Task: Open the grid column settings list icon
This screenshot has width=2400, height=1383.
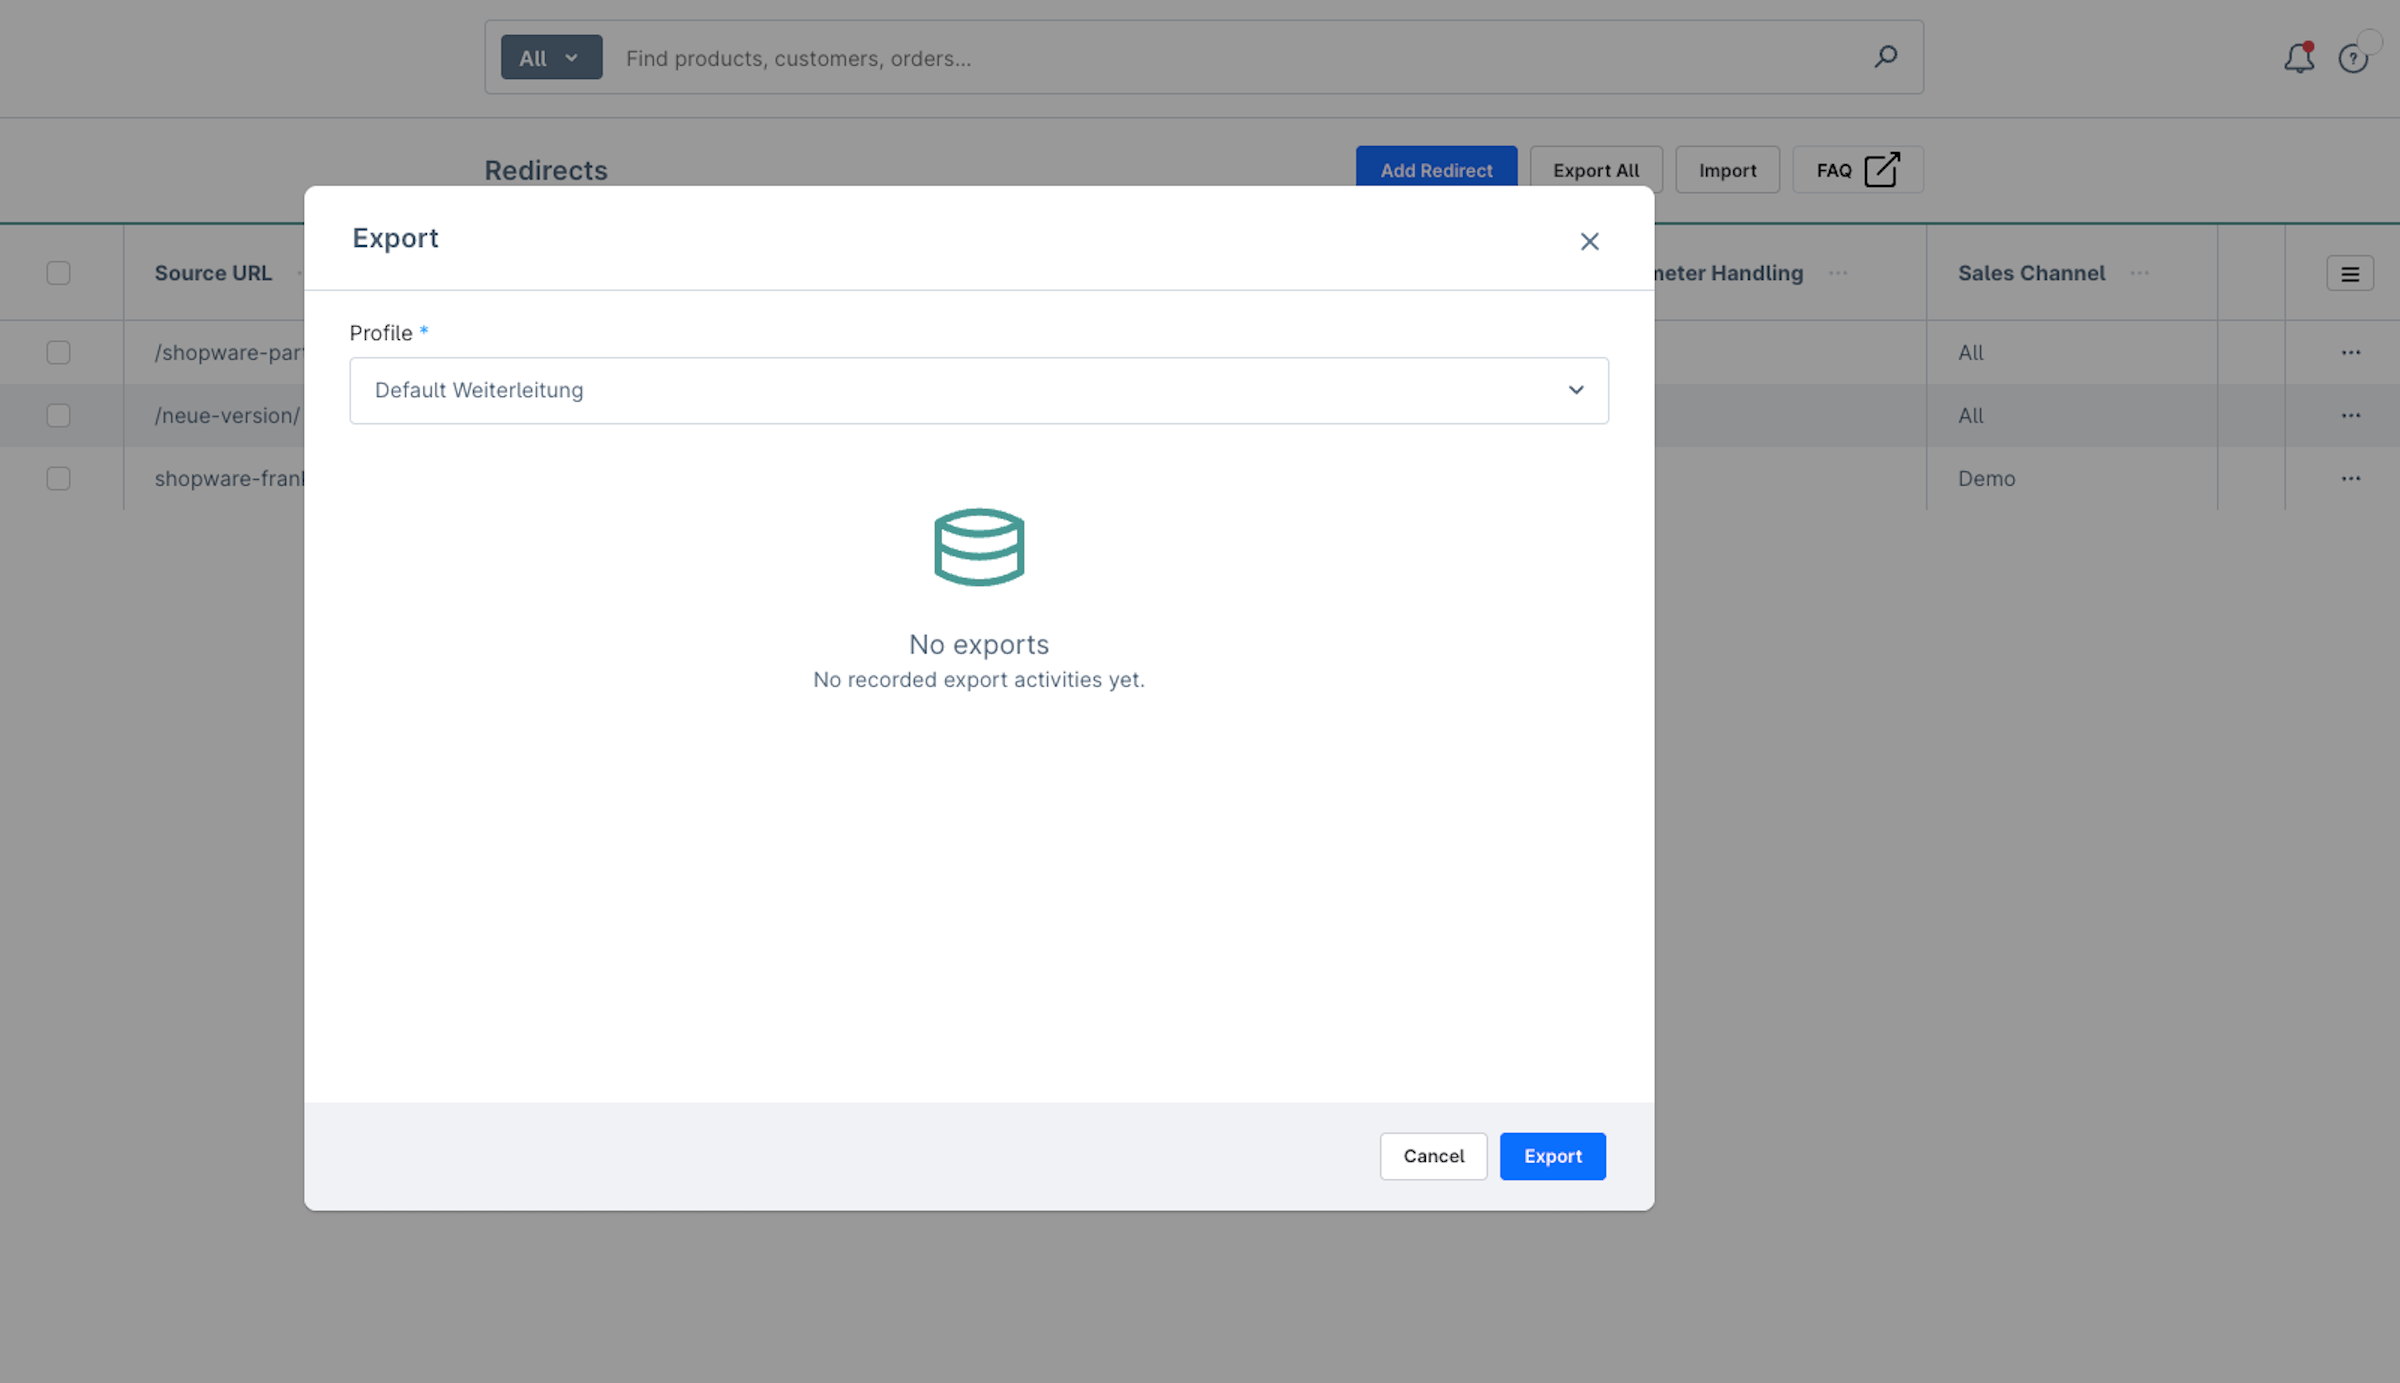Action: 2350,274
